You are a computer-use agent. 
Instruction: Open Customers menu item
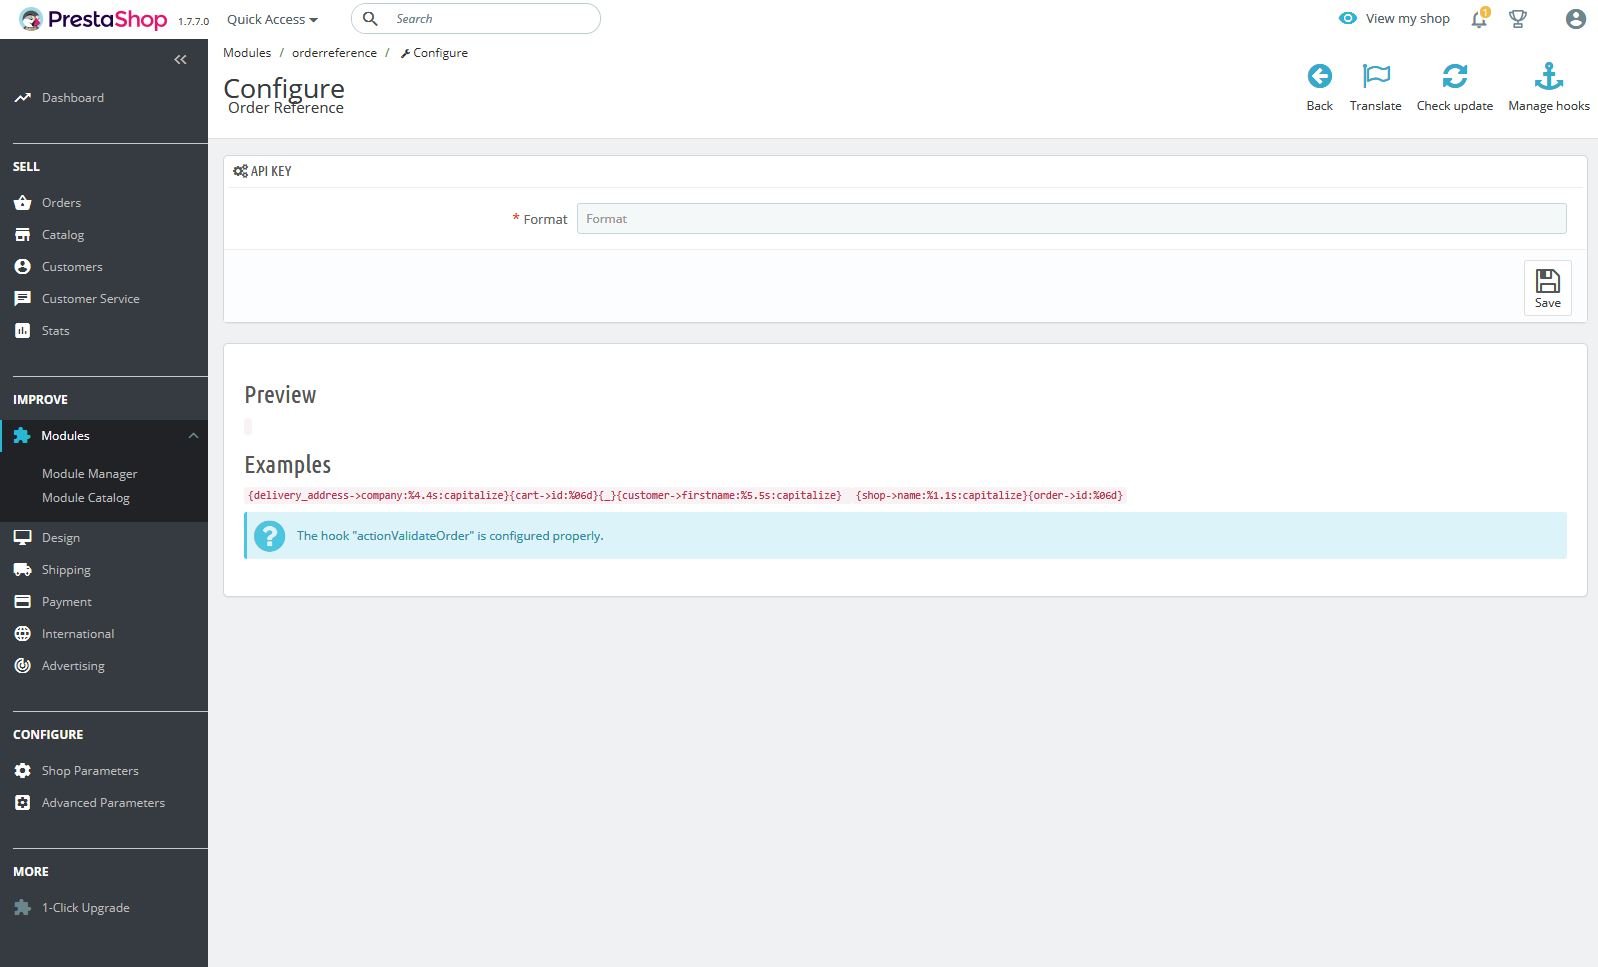72,266
